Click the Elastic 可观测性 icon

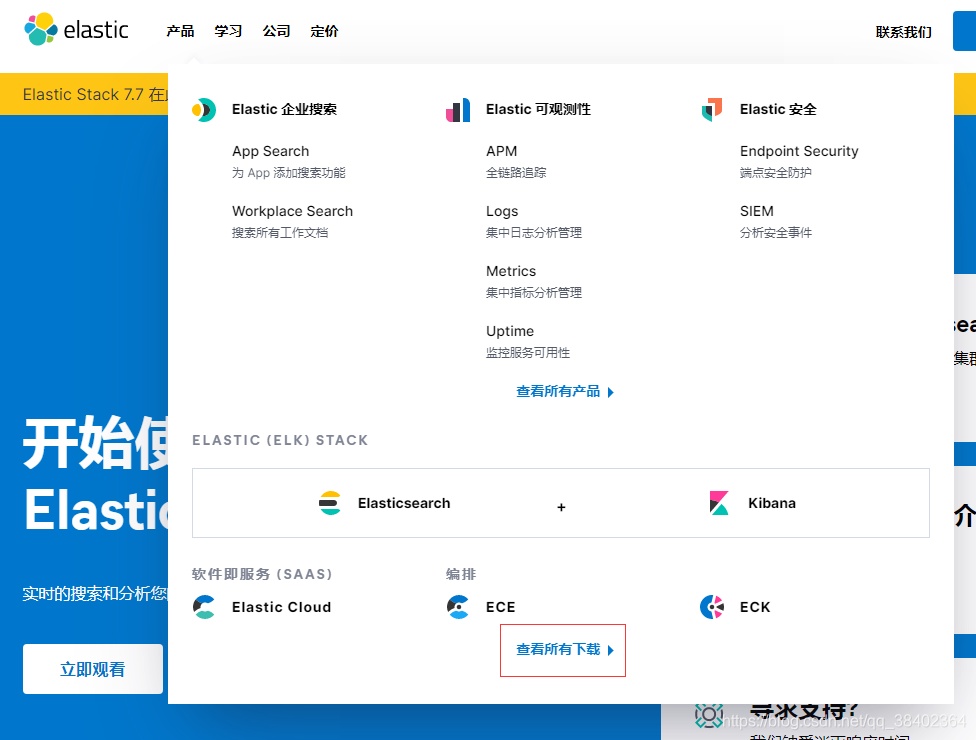(x=458, y=110)
